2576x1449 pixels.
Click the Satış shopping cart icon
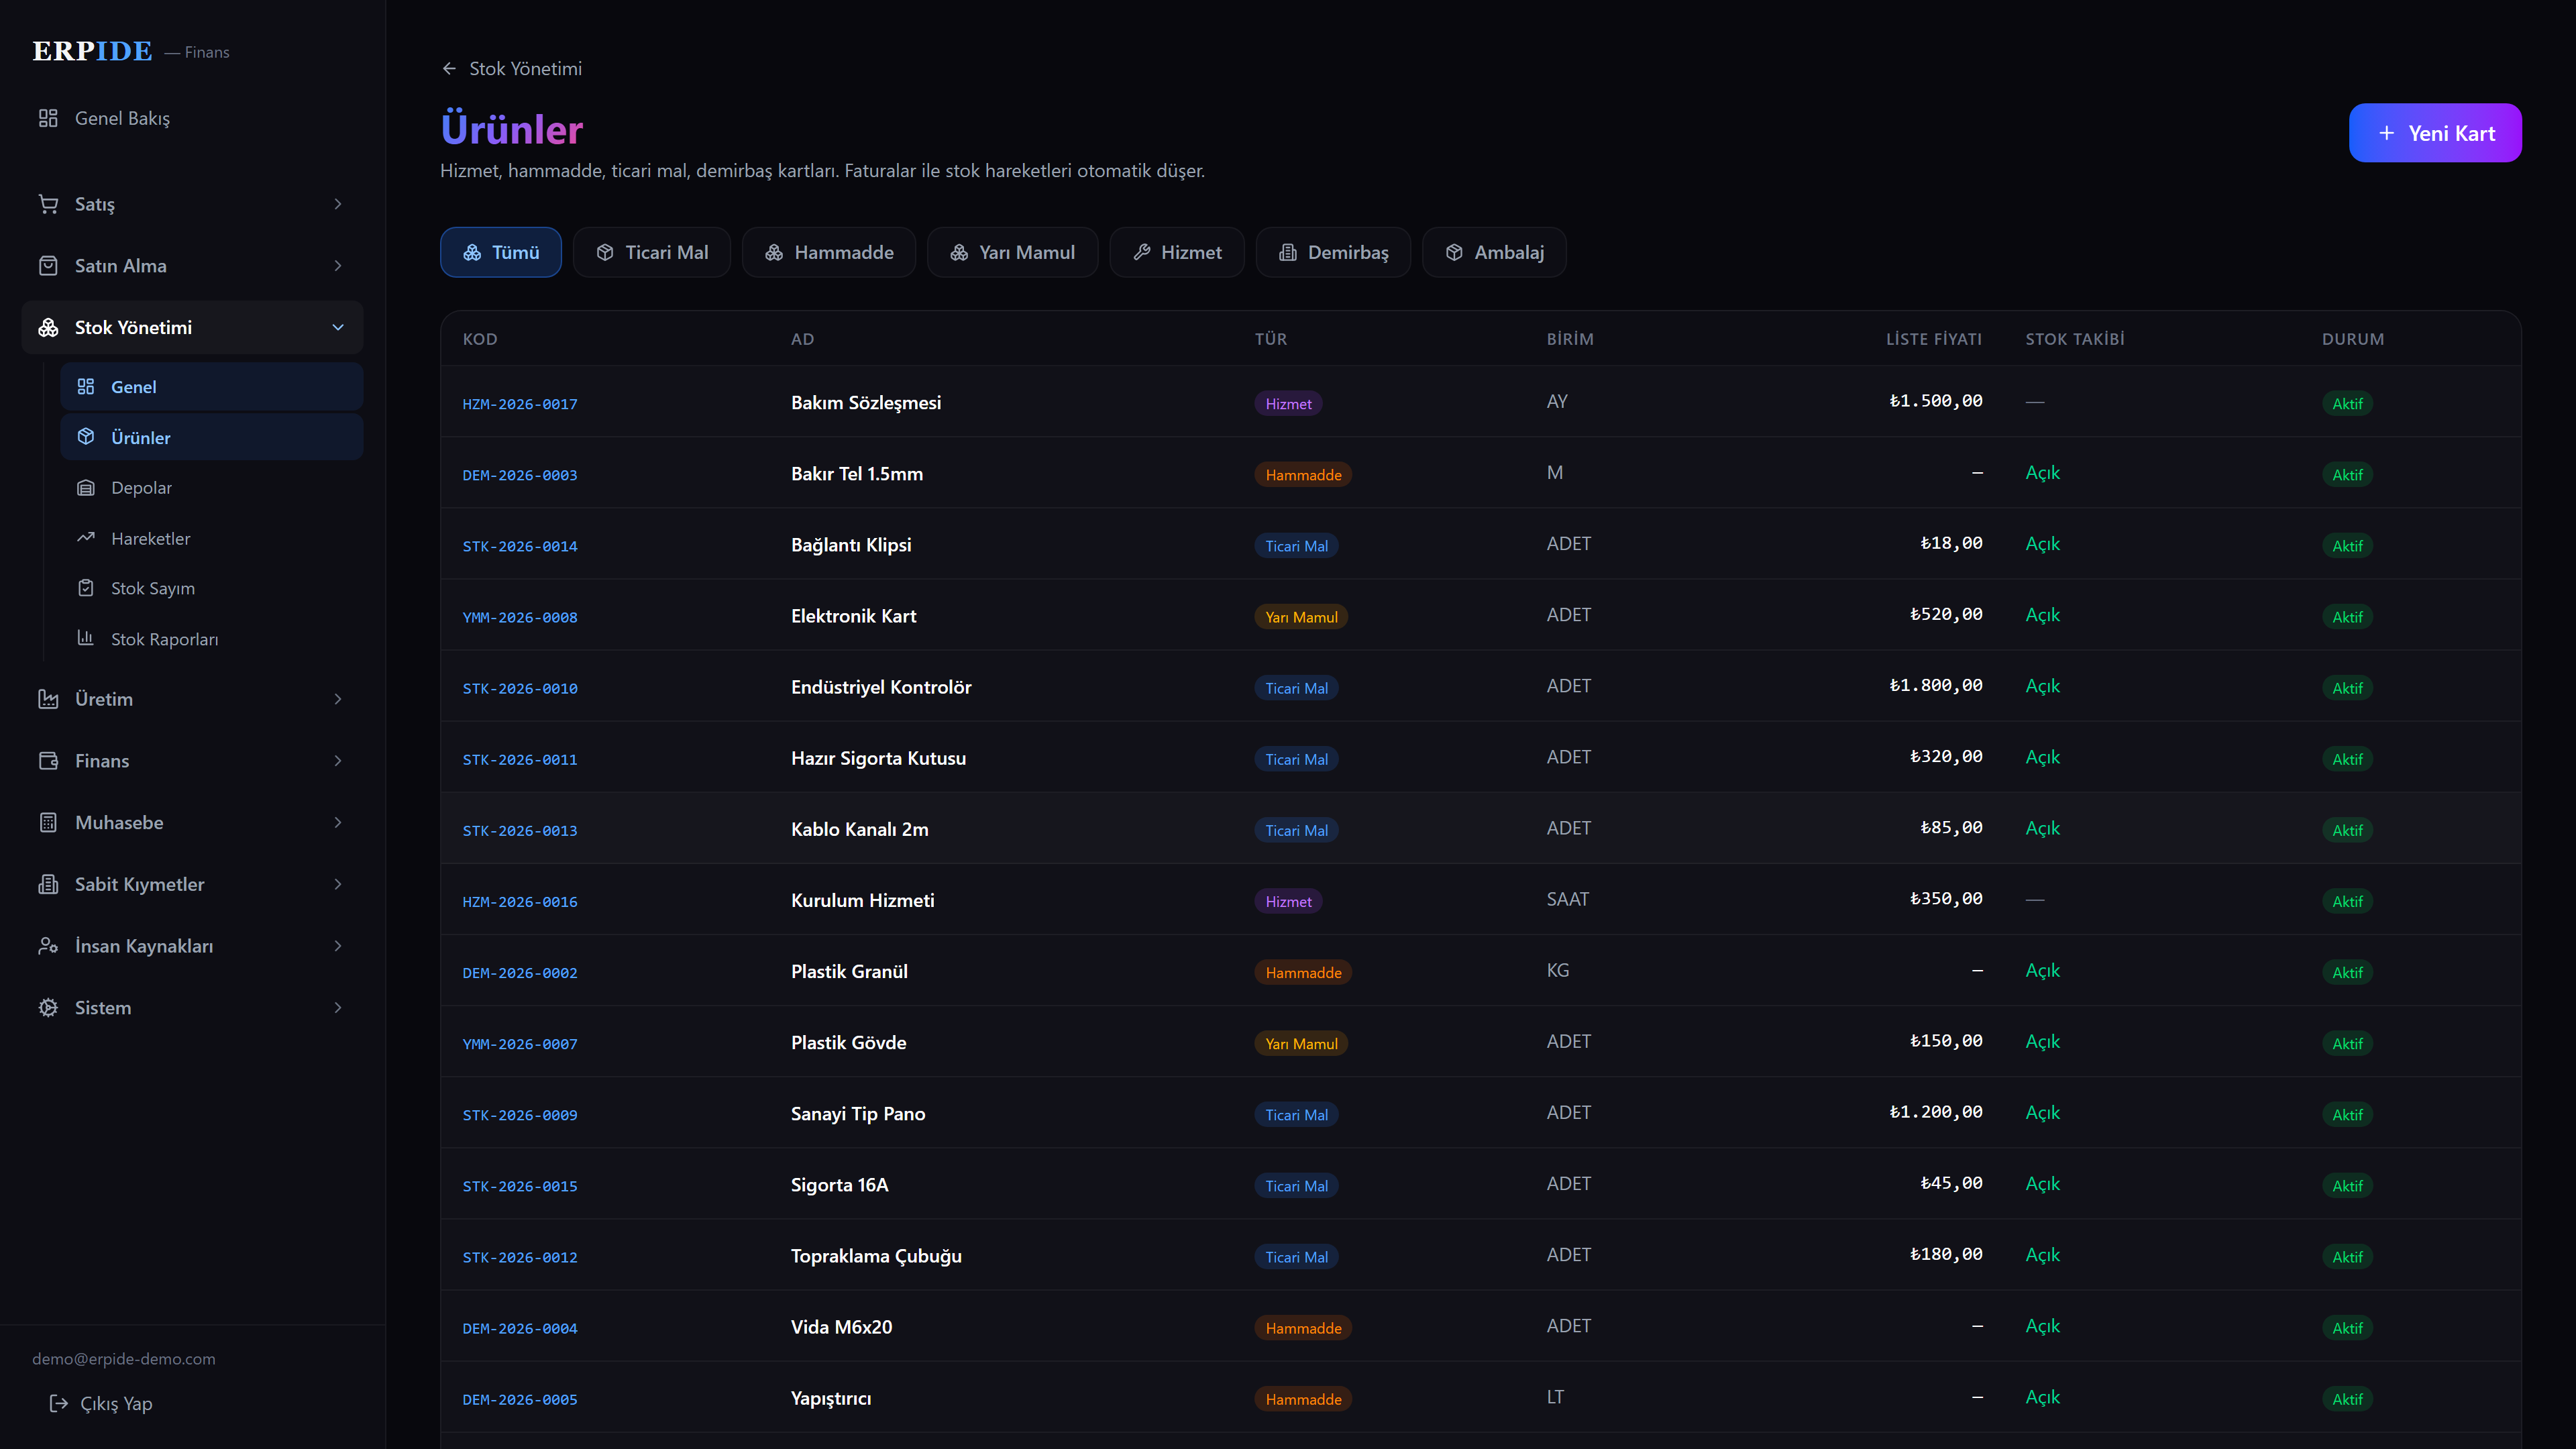(x=48, y=204)
